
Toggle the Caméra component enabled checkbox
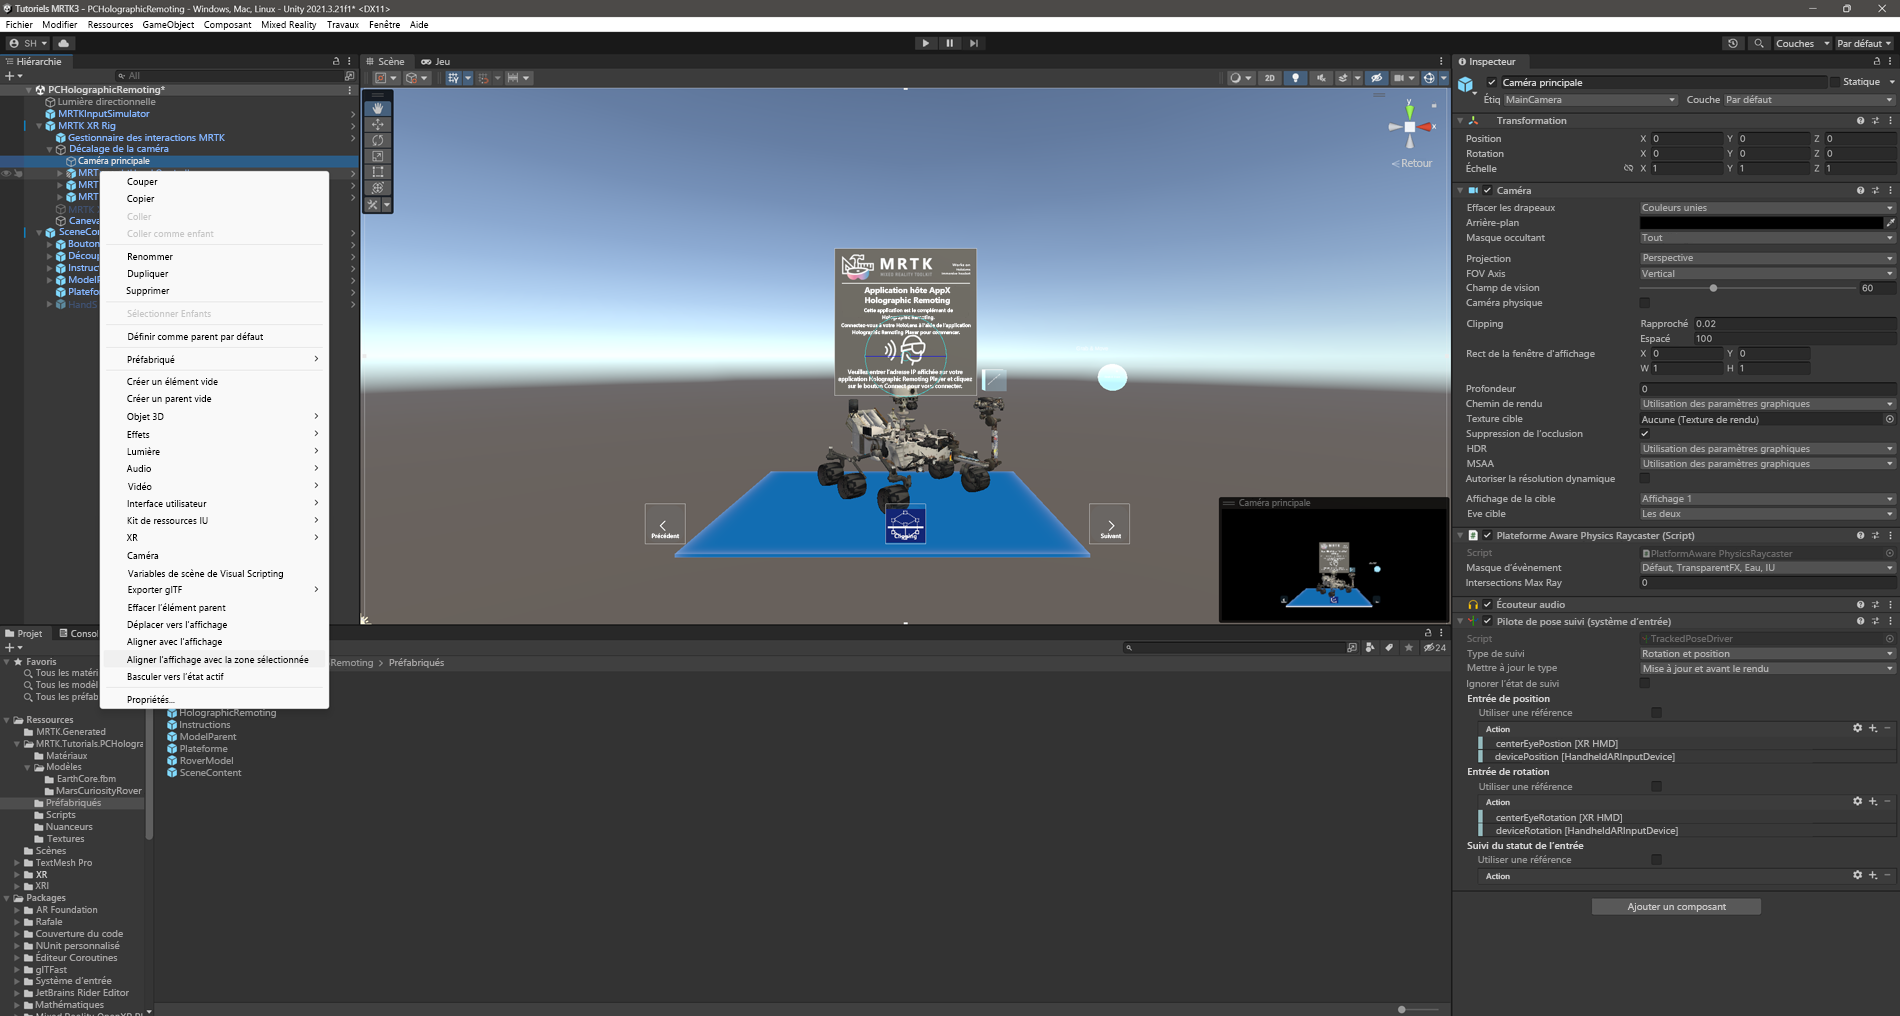pos(1487,190)
